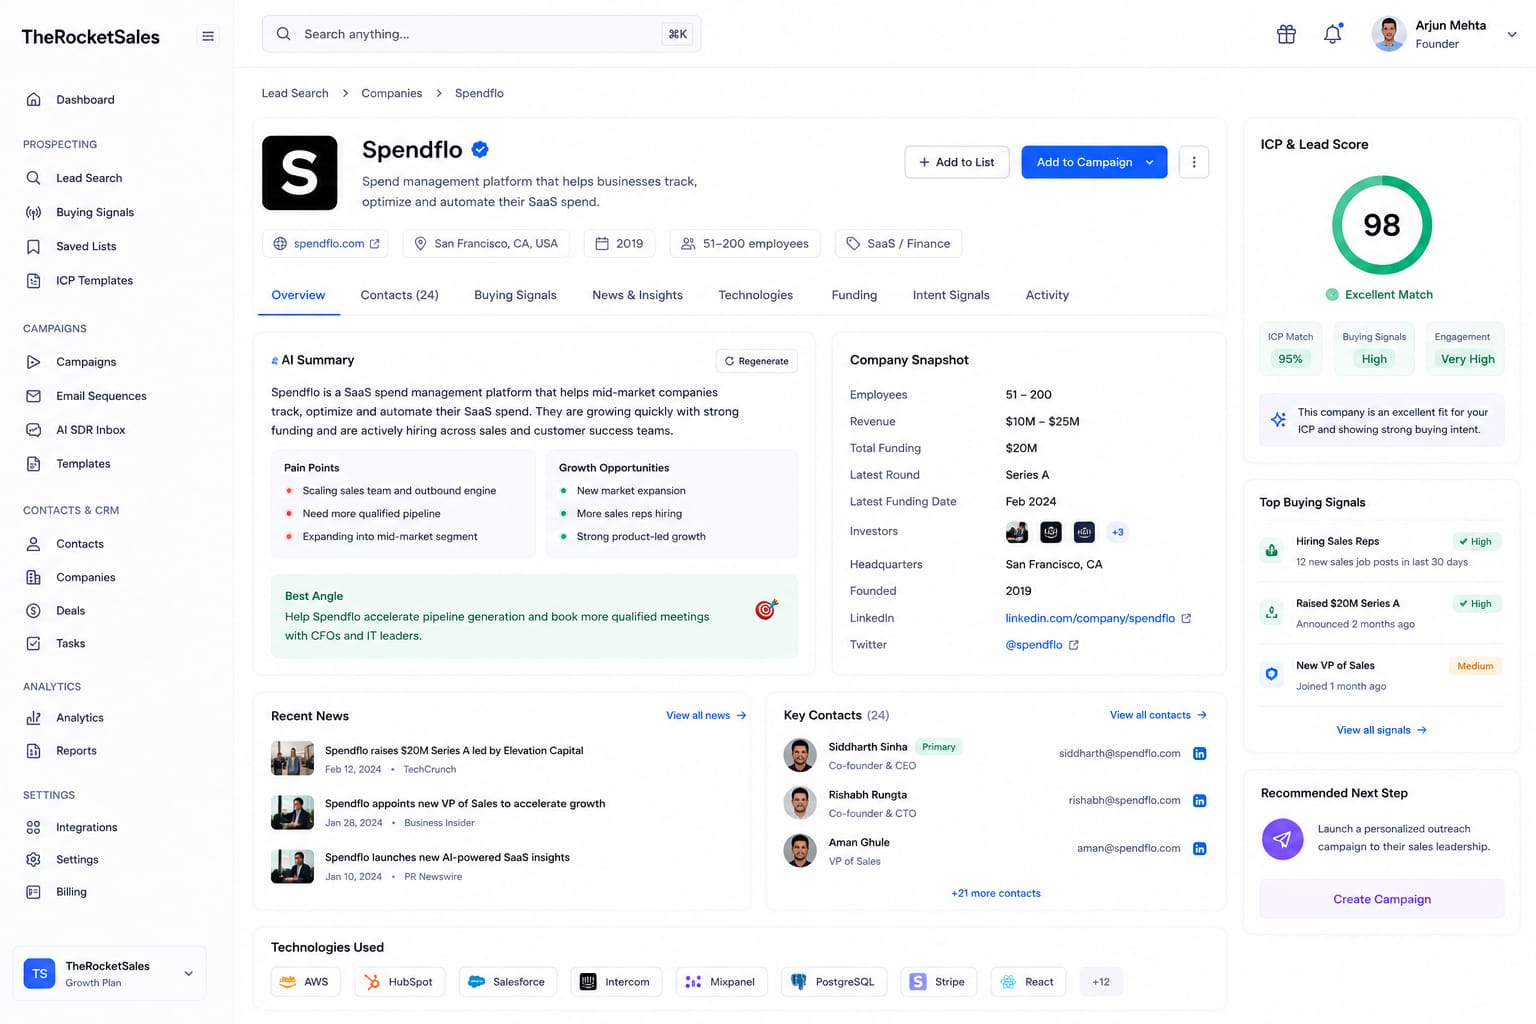Viewport: 1536px width, 1024px height.
Task: Click Companies breadcrumb link
Action: coord(391,93)
